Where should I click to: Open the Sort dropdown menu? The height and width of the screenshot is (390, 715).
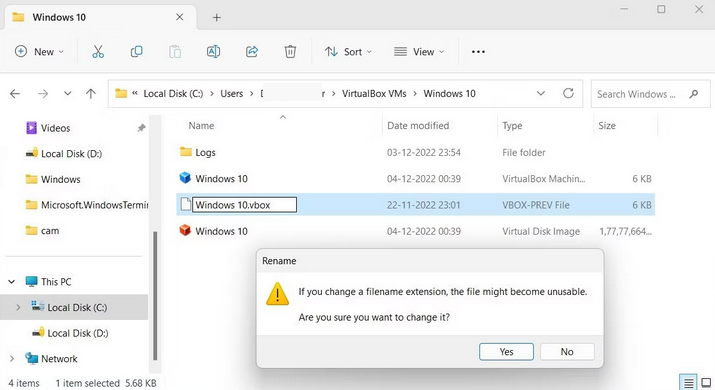coord(348,52)
